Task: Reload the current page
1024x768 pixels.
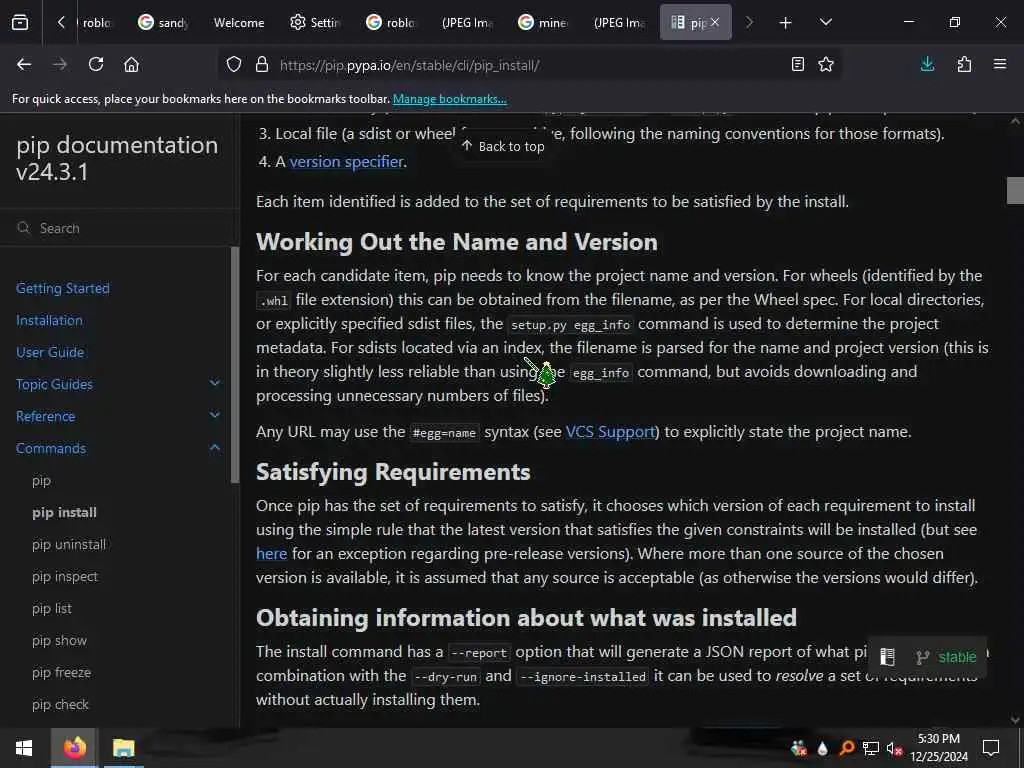Action: tap(96, 64)
